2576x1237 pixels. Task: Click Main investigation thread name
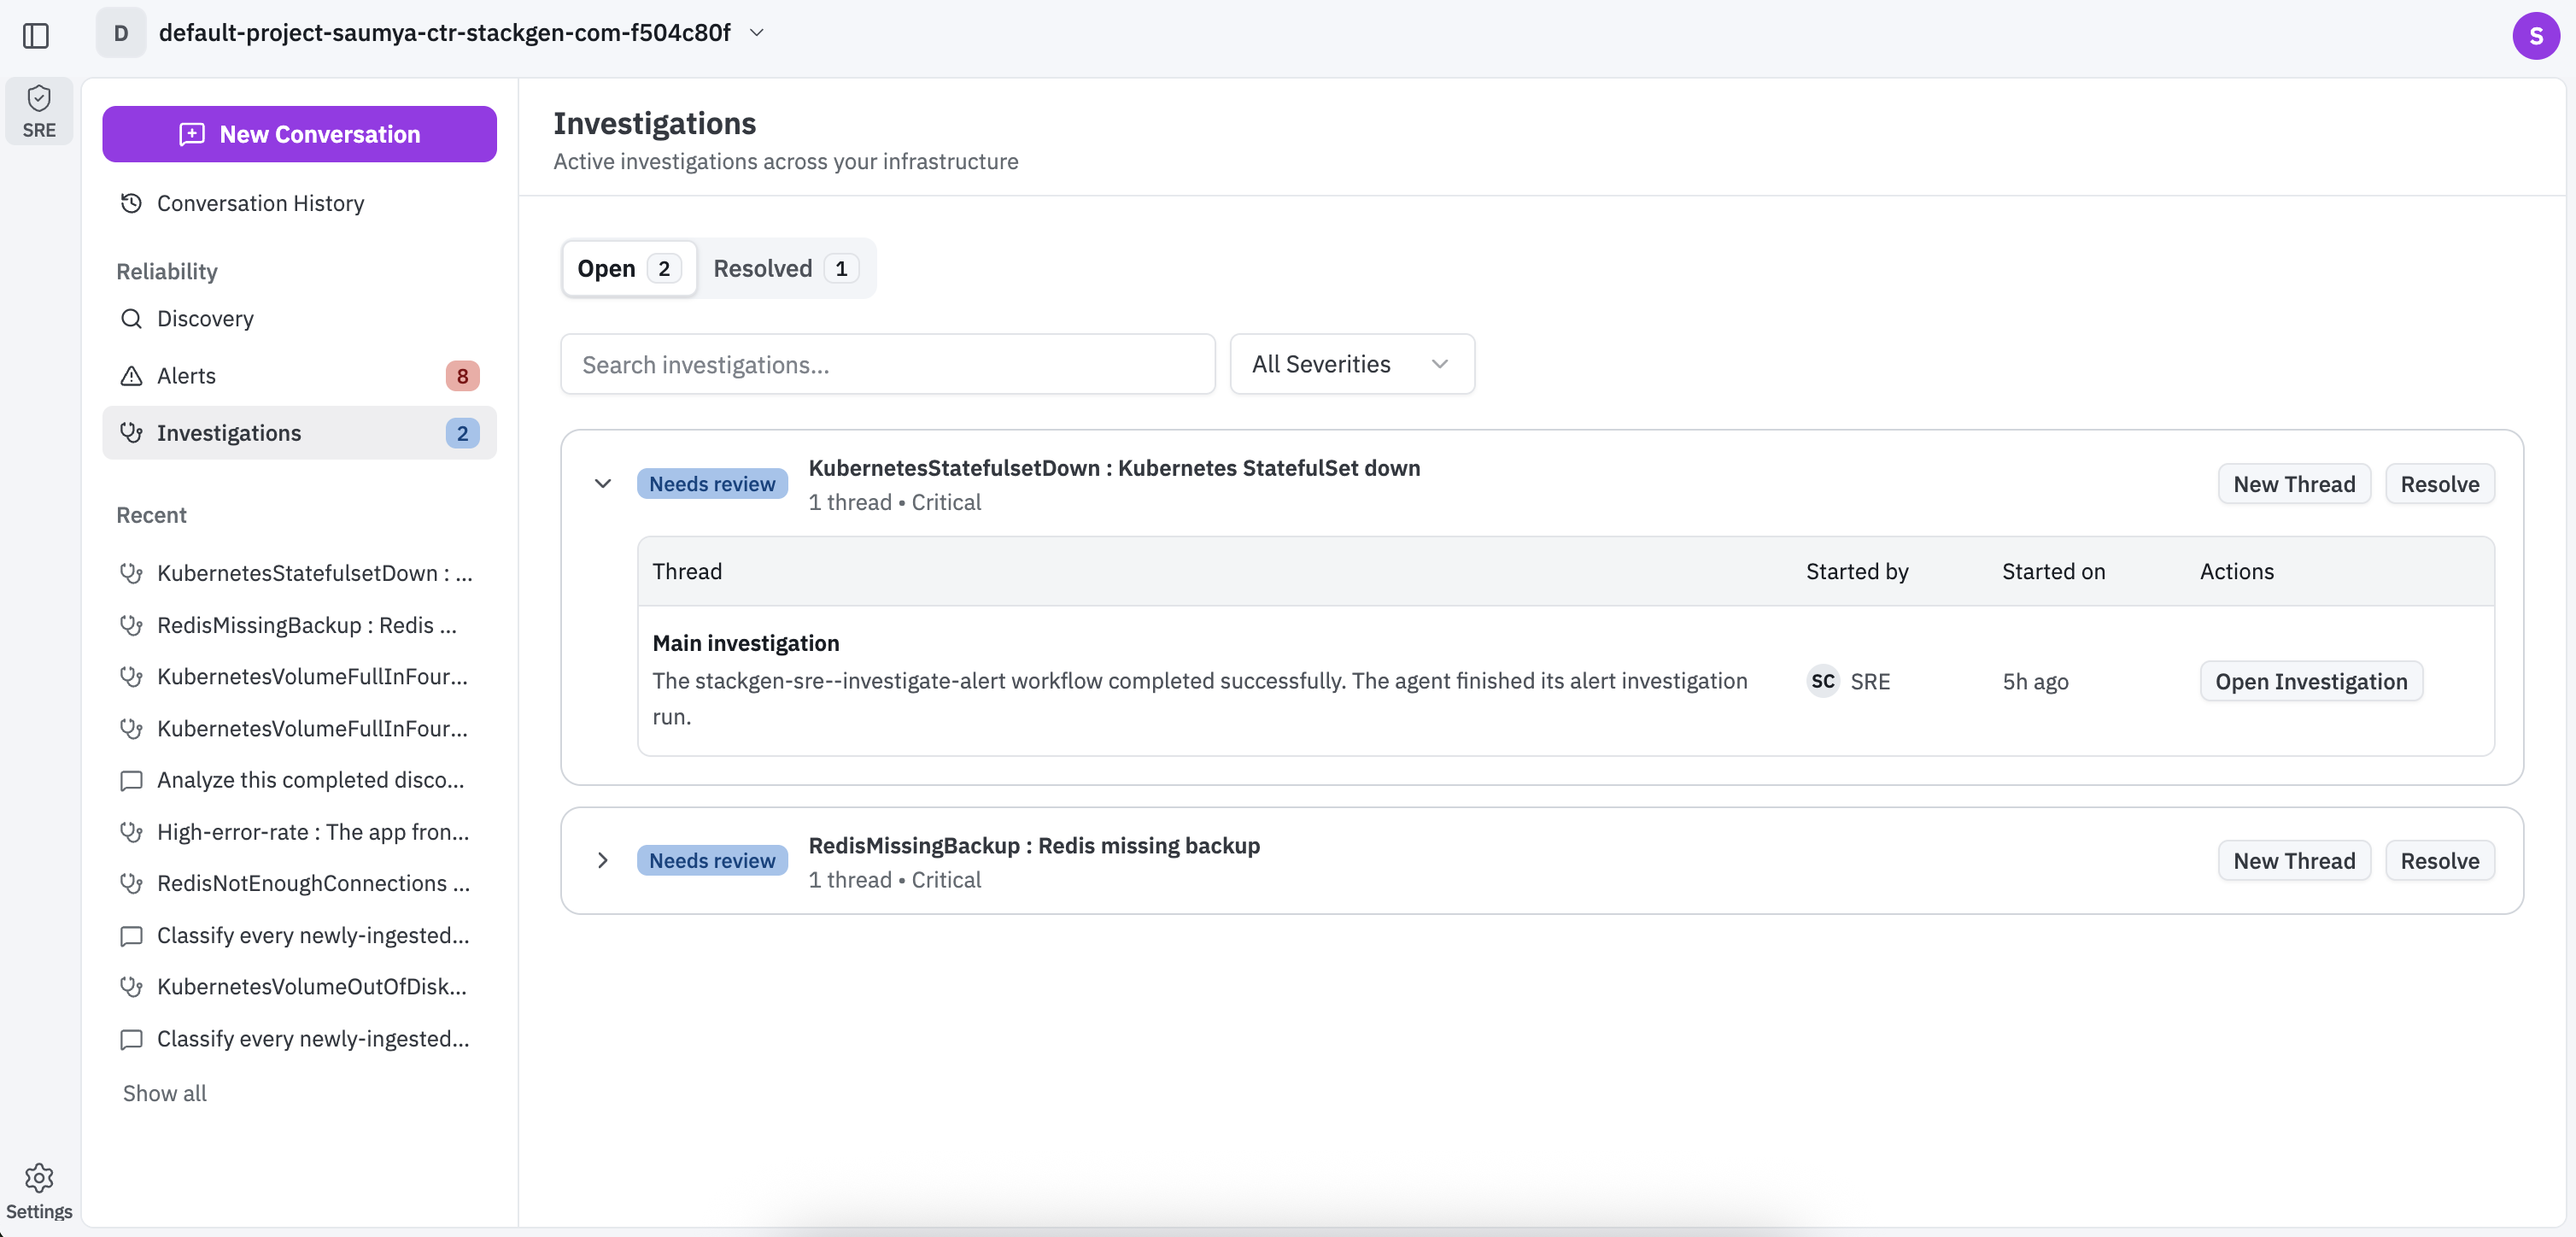pos(746,643)
